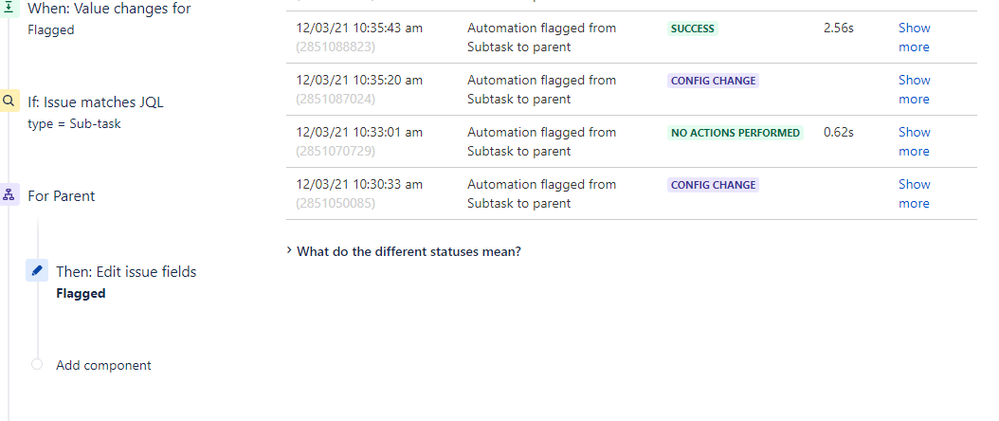Select the For Parent branch component

pos(61,196)
